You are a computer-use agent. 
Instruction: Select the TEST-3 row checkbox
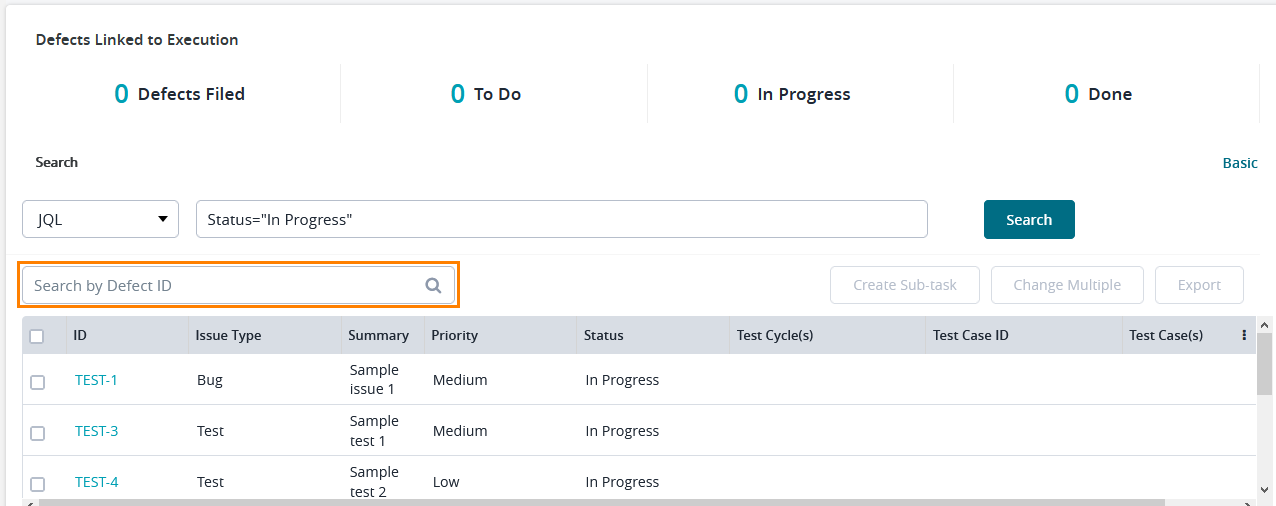pyautogui.click(x=37, y=432)
